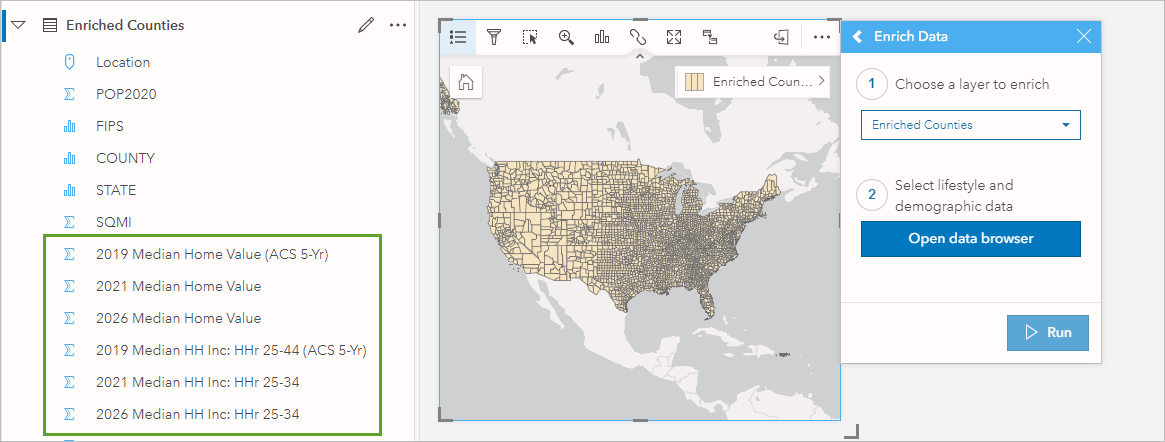Select the SQMI field
This screenshot has width=1165, height=442.
tap(114, 222)
